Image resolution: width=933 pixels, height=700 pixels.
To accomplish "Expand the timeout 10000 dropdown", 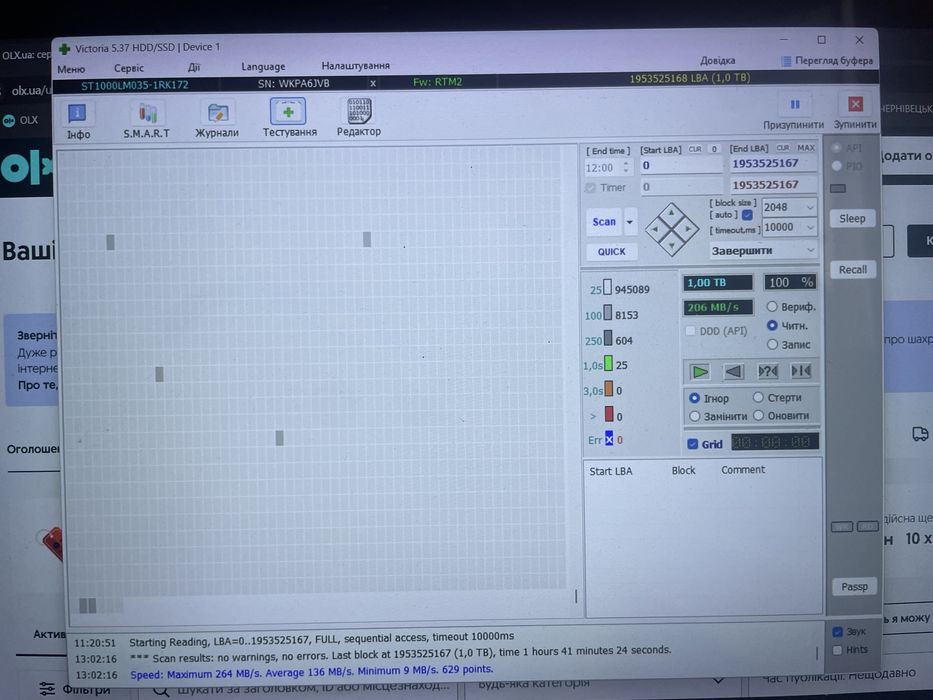I will pyautogui.click(x=810, y=227).
